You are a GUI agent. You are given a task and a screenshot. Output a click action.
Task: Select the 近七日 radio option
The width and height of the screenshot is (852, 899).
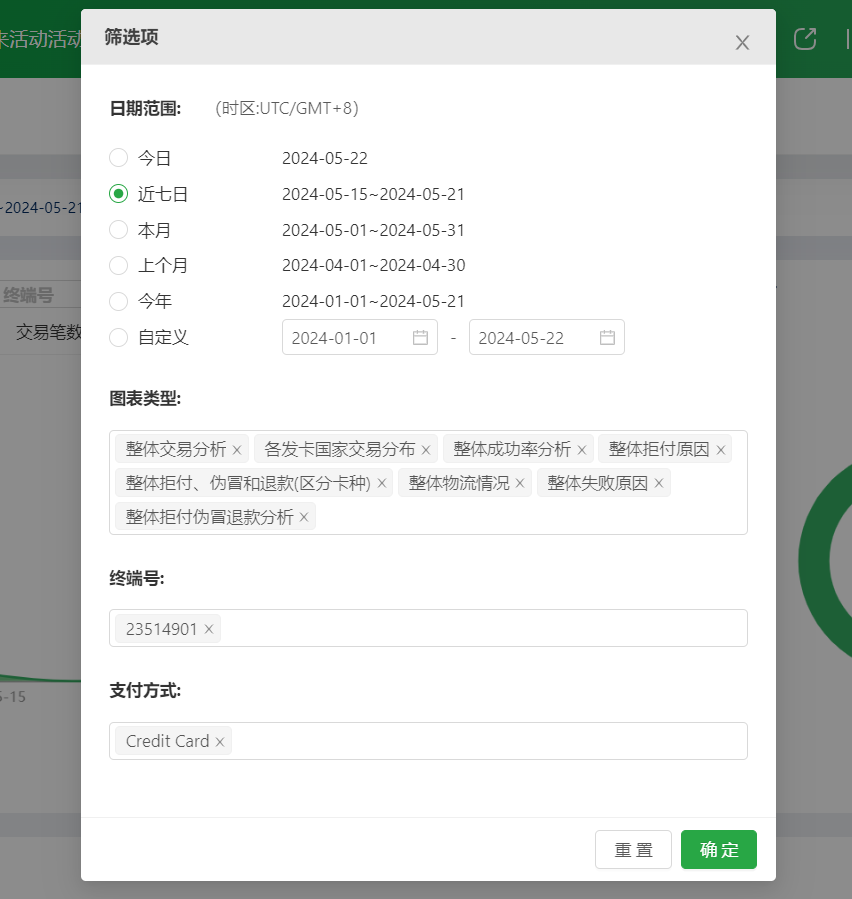[x=119, y=194]
